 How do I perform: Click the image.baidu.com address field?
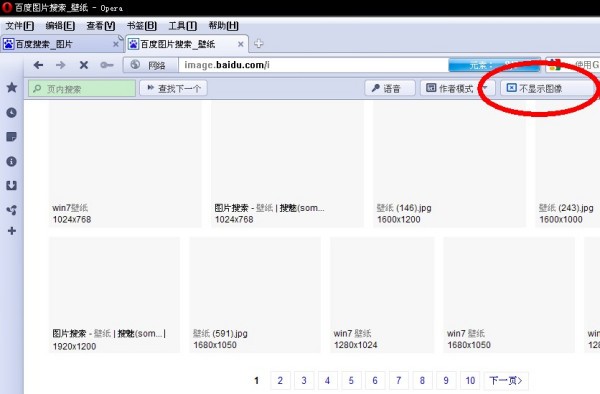[x=314, y=65]
